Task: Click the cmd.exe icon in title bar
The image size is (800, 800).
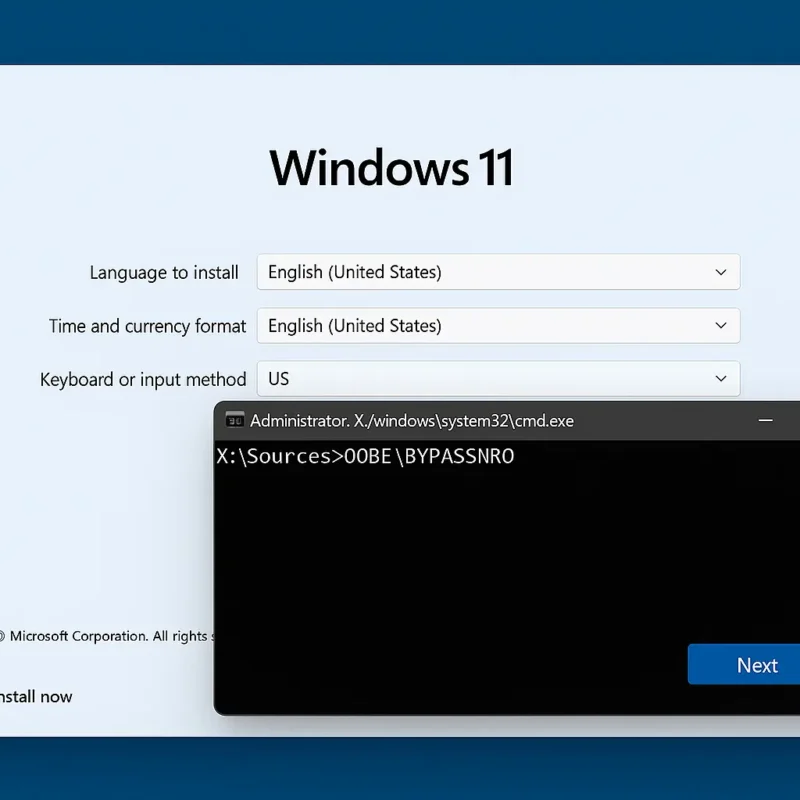Action: click(x=235, y=421)
